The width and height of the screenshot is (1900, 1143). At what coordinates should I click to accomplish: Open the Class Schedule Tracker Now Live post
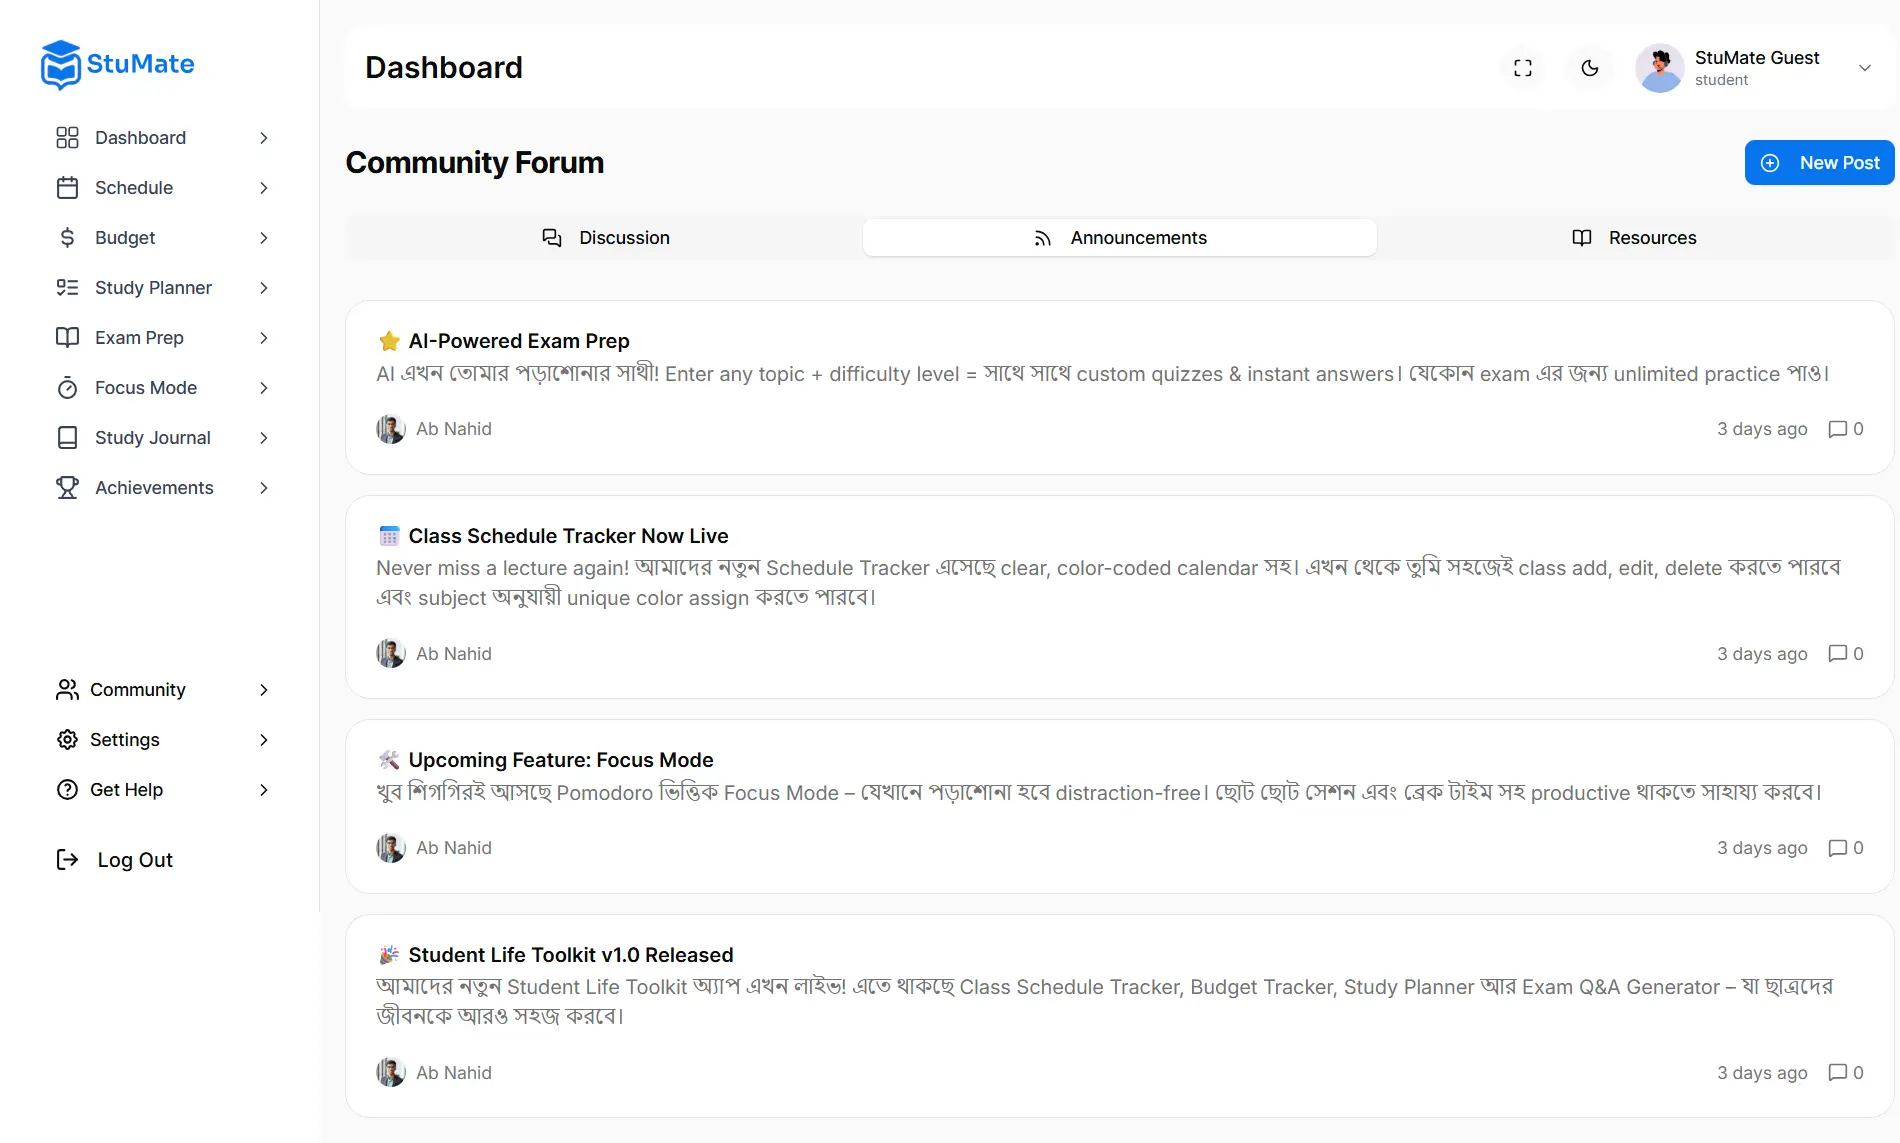pyautogui.click(x=568, y=536)
